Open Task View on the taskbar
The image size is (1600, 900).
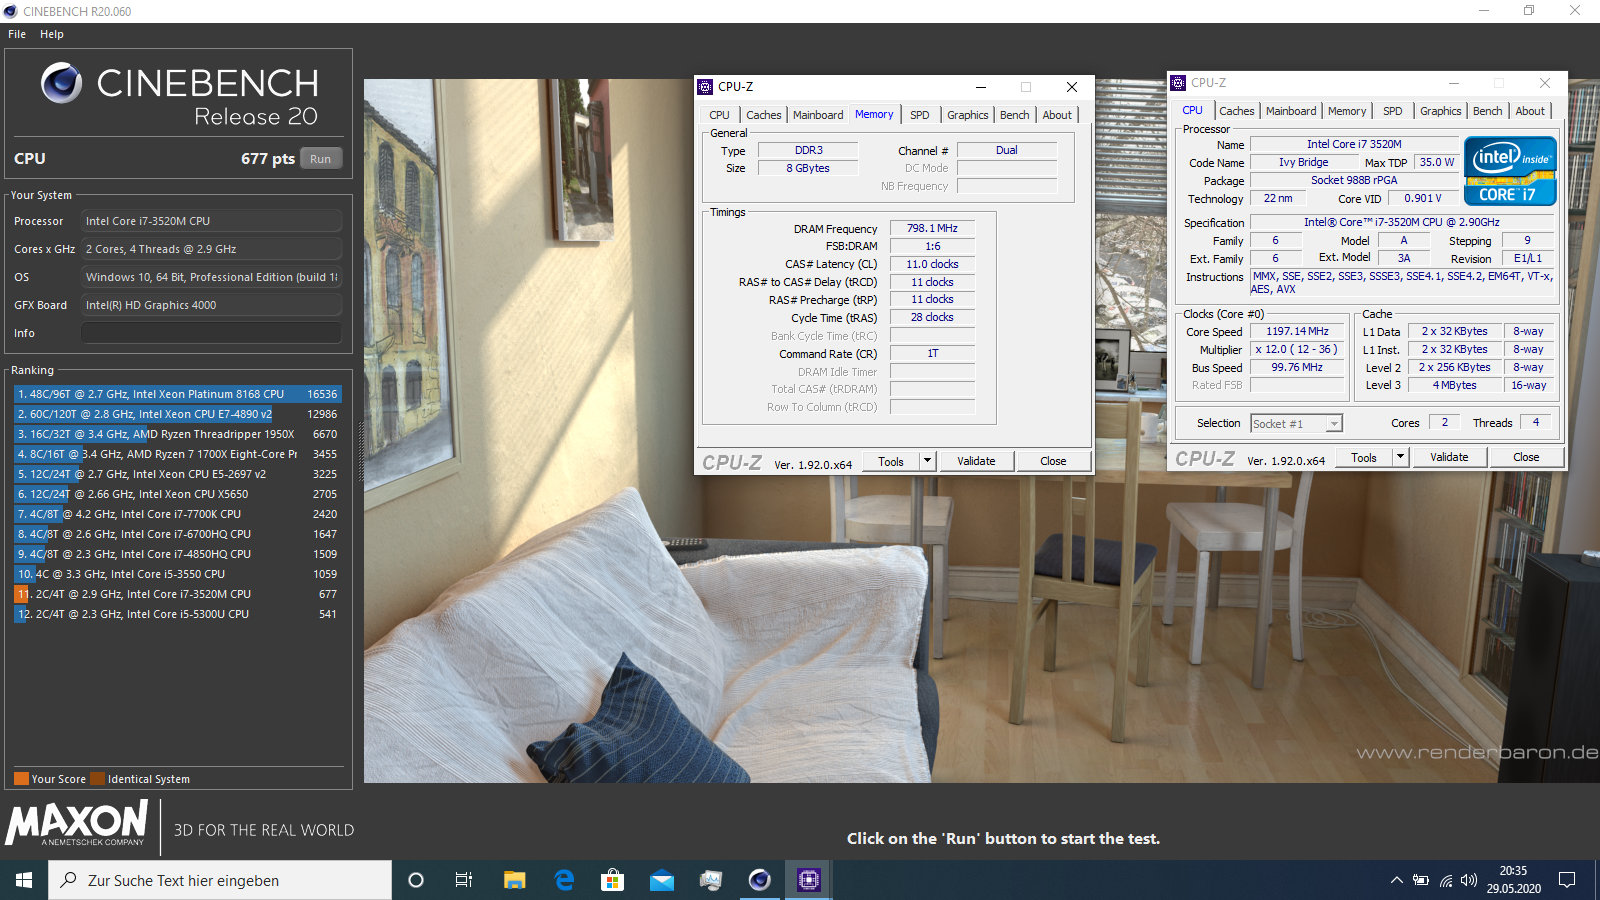click(x=464, y=880)
